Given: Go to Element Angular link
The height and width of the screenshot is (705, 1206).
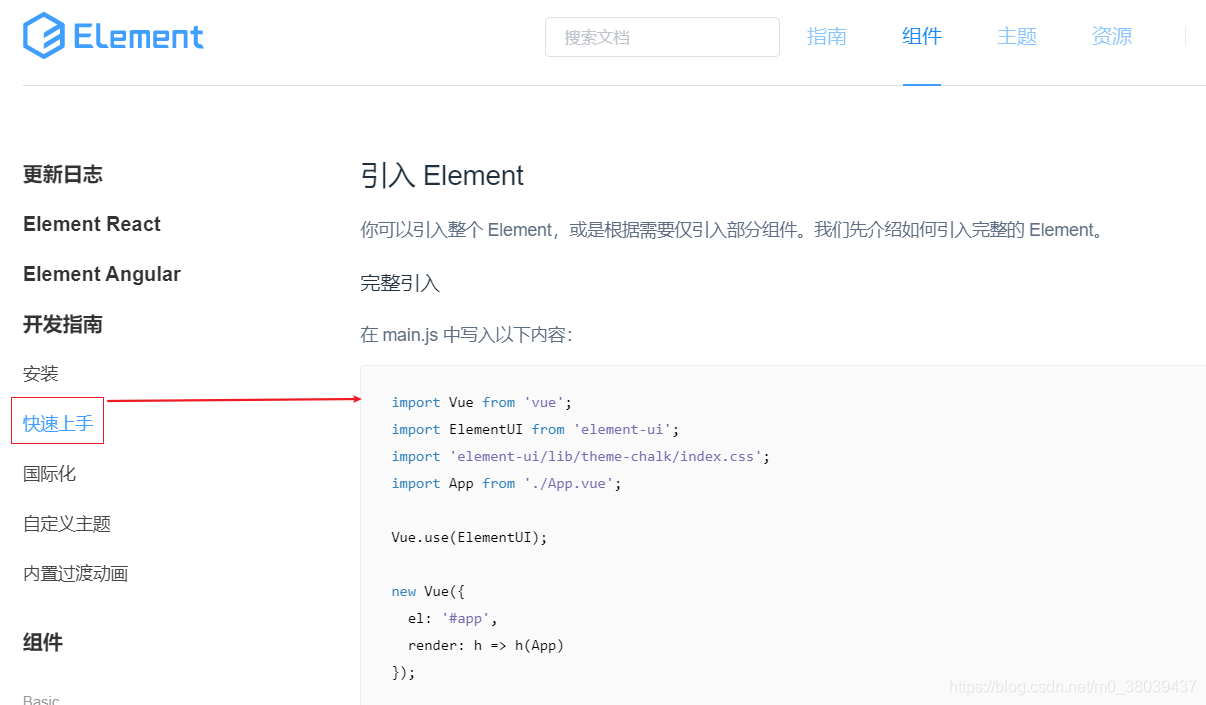Looking at the screenshot, I should coord(102,274).
